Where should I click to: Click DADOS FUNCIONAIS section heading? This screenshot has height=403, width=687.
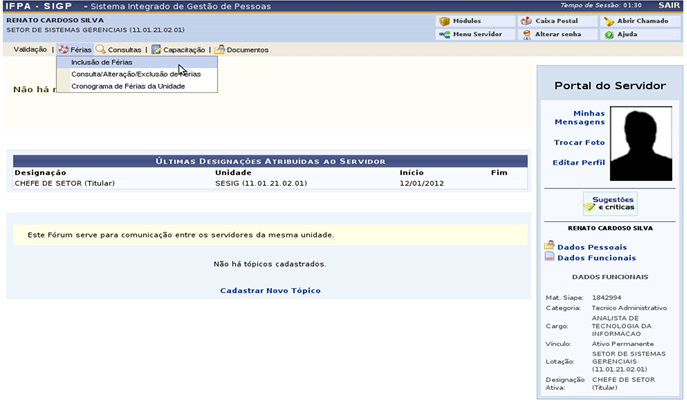click(x=610, y=277)
